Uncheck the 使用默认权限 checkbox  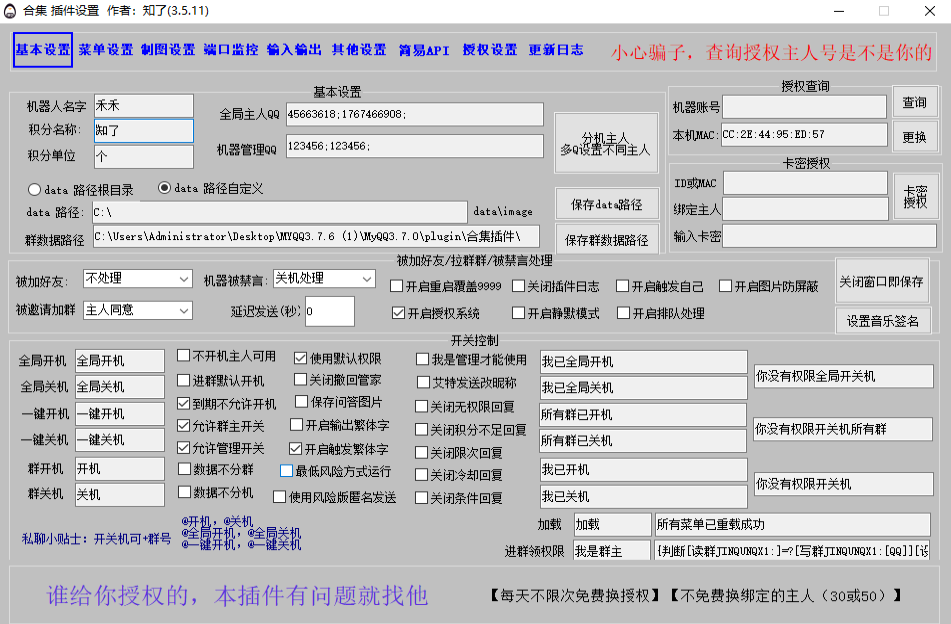click(301, 358)
